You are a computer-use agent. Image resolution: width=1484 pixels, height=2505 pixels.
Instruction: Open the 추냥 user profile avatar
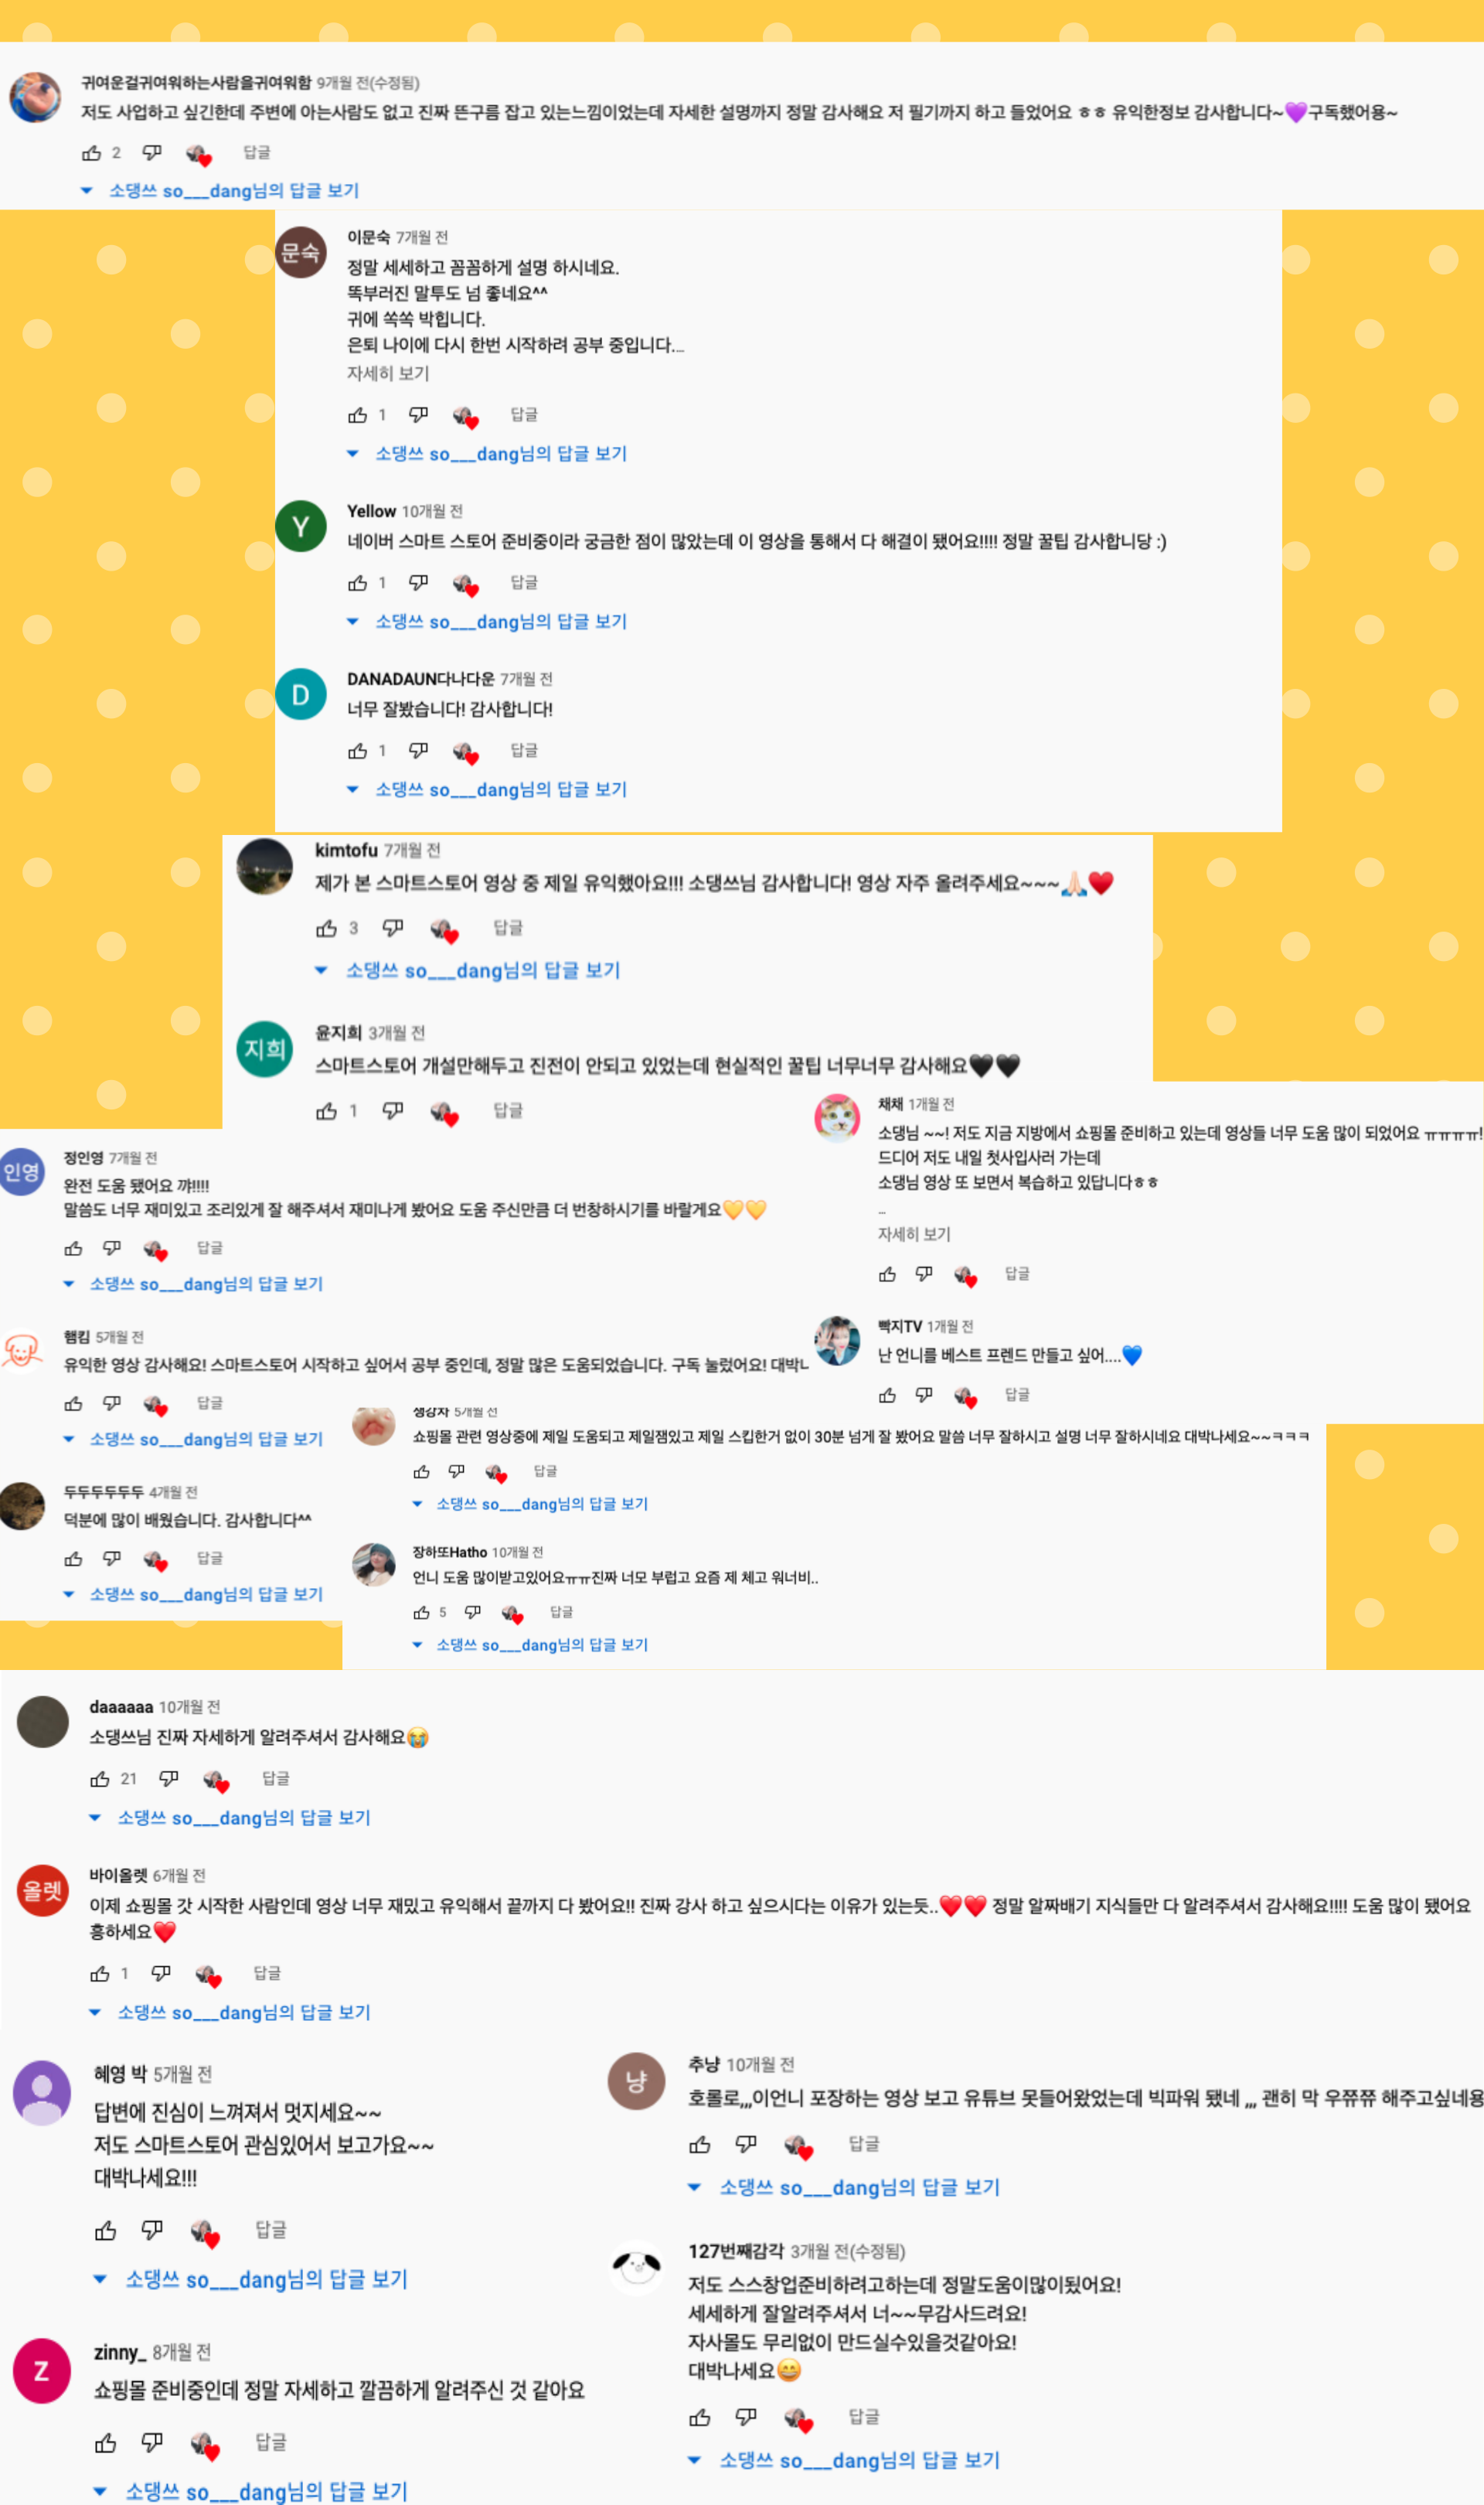tap(636, 2081)
